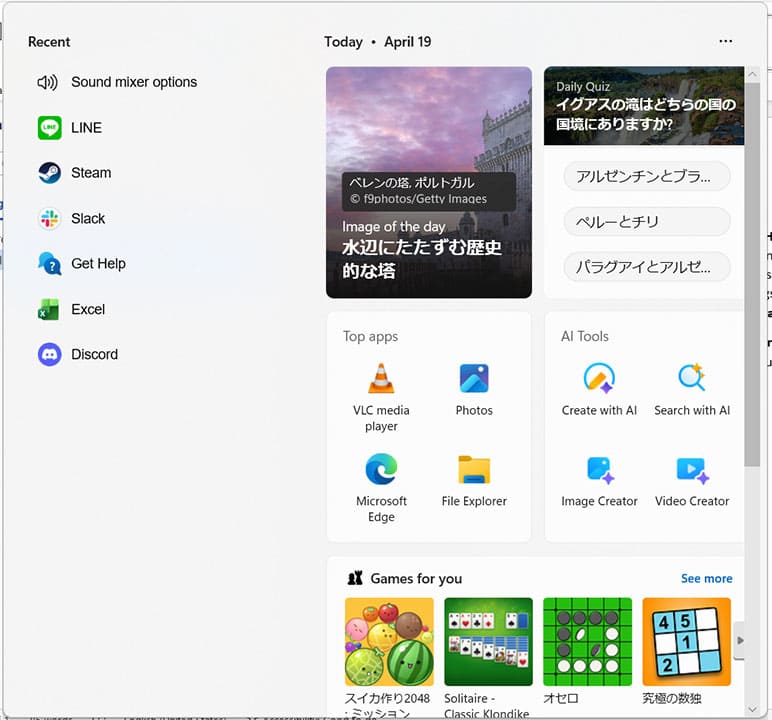The image size is (772, 720).
Task: Click Video Creator label text
Action: (x=692, y=501)
